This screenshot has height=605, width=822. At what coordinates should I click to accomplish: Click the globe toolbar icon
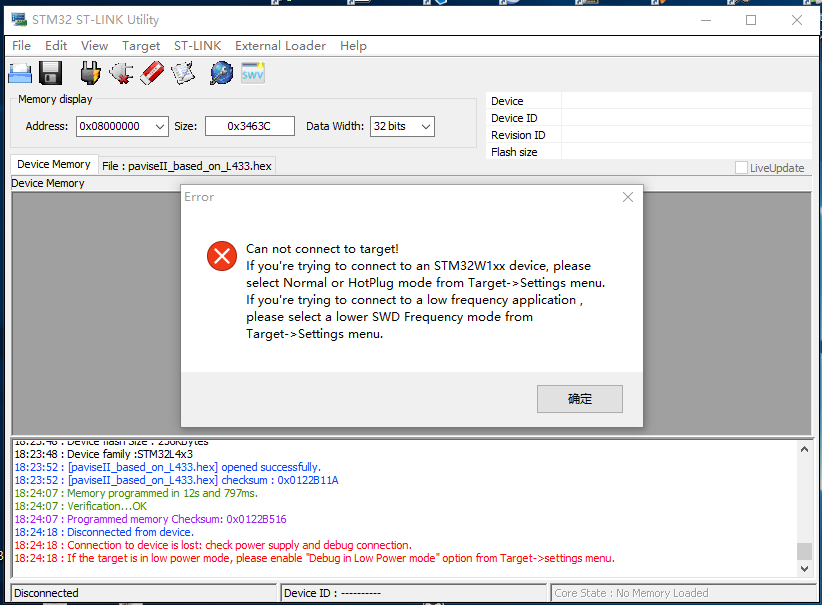(221, 73)
